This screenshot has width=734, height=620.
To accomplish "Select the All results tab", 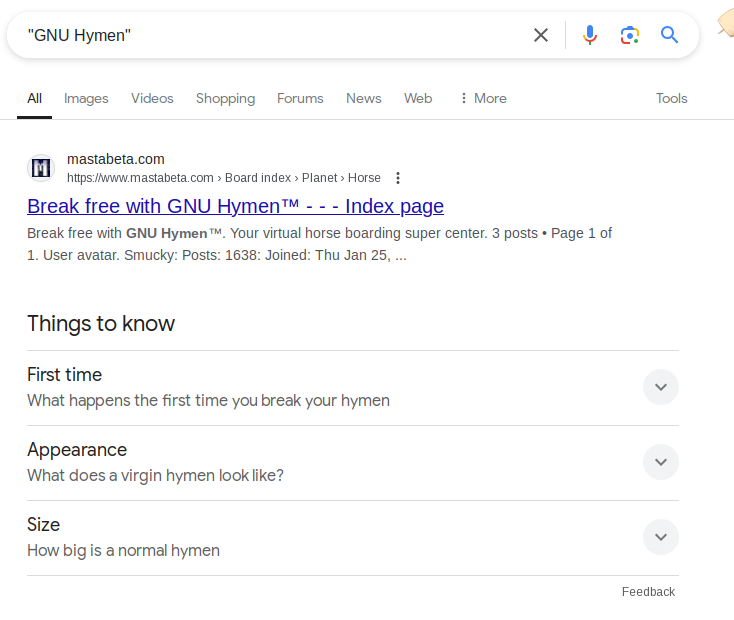I will point(34,98).
